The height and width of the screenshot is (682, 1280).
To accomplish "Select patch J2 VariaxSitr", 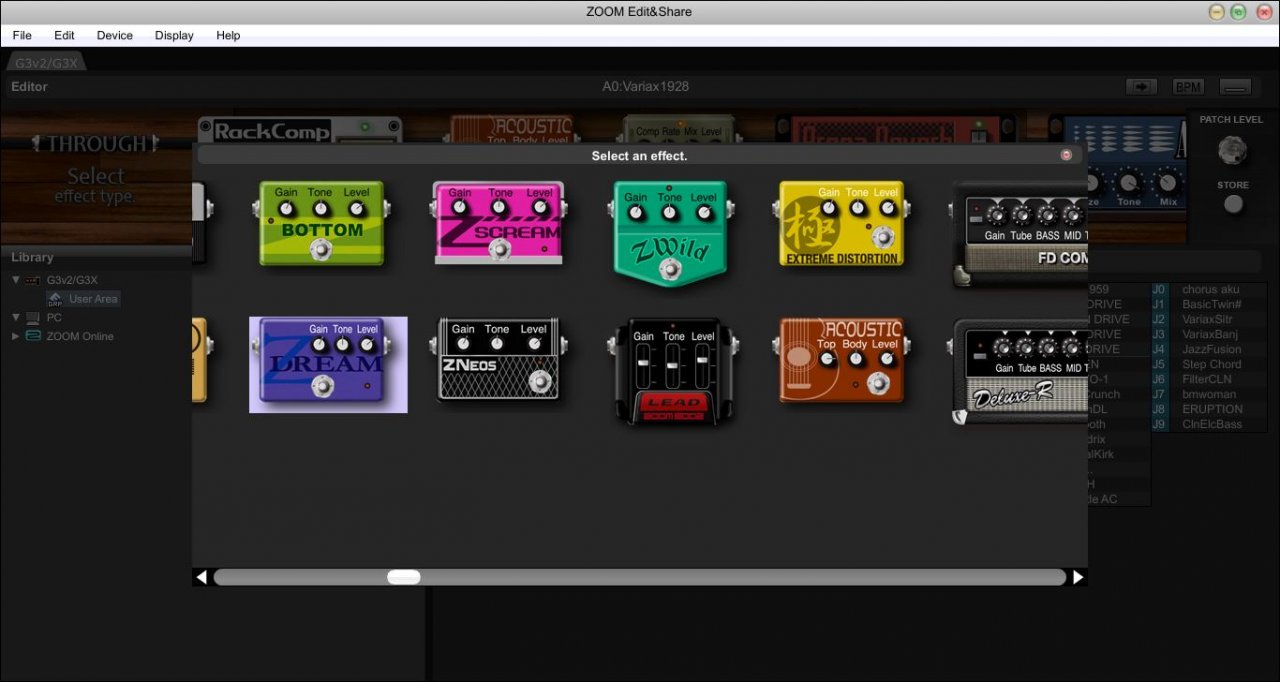I will 1210,319.
